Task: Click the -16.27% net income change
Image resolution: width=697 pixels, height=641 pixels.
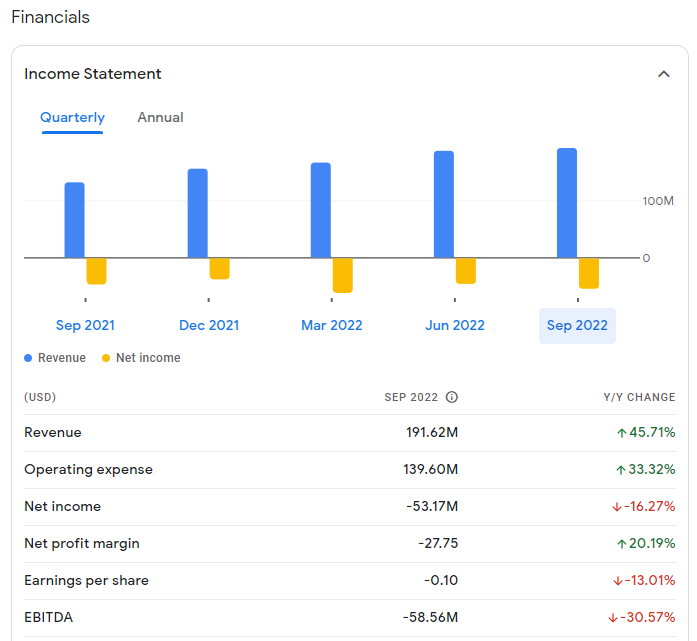Action: coord(644,506)
